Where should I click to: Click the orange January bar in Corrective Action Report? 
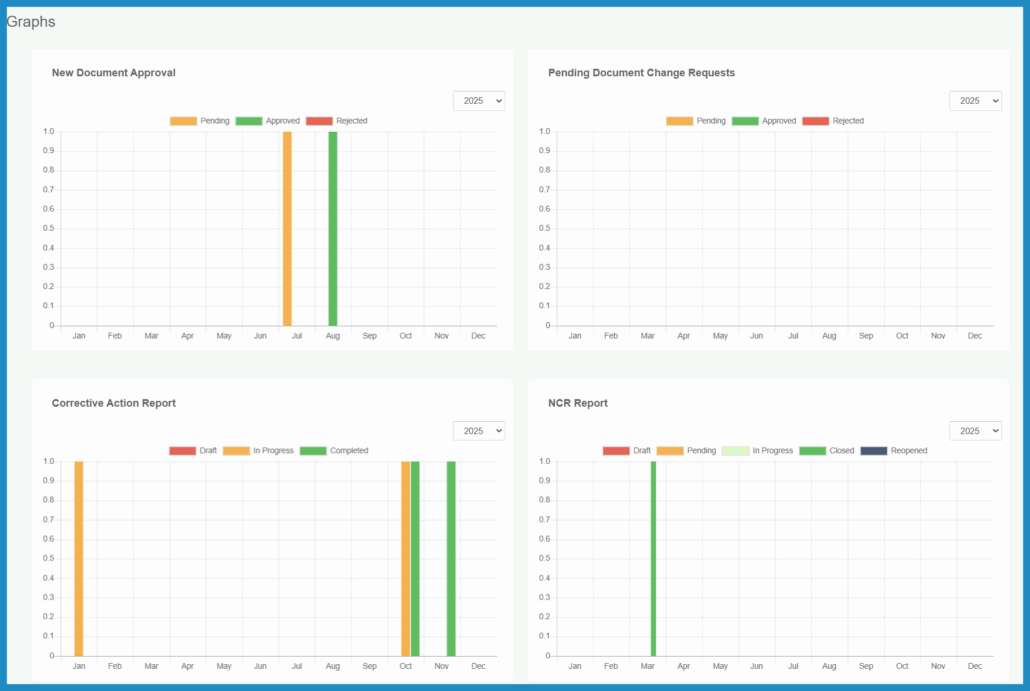79,558
